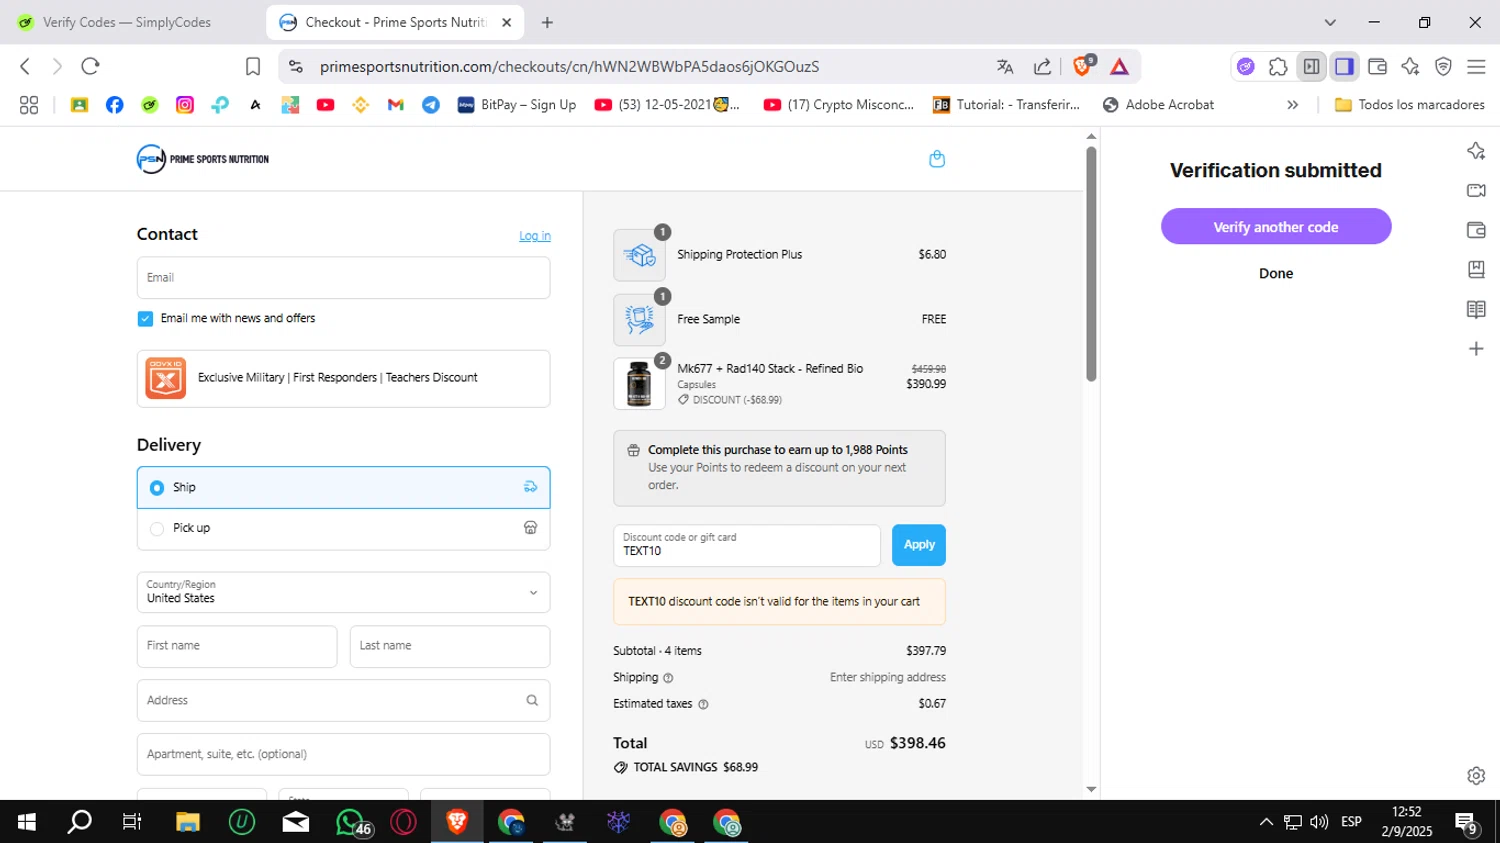The width and height of the screenshot is (1500, 843).
Task: Switch to Verify Codes SimplyCodes tab
Action: pos(126,22)
